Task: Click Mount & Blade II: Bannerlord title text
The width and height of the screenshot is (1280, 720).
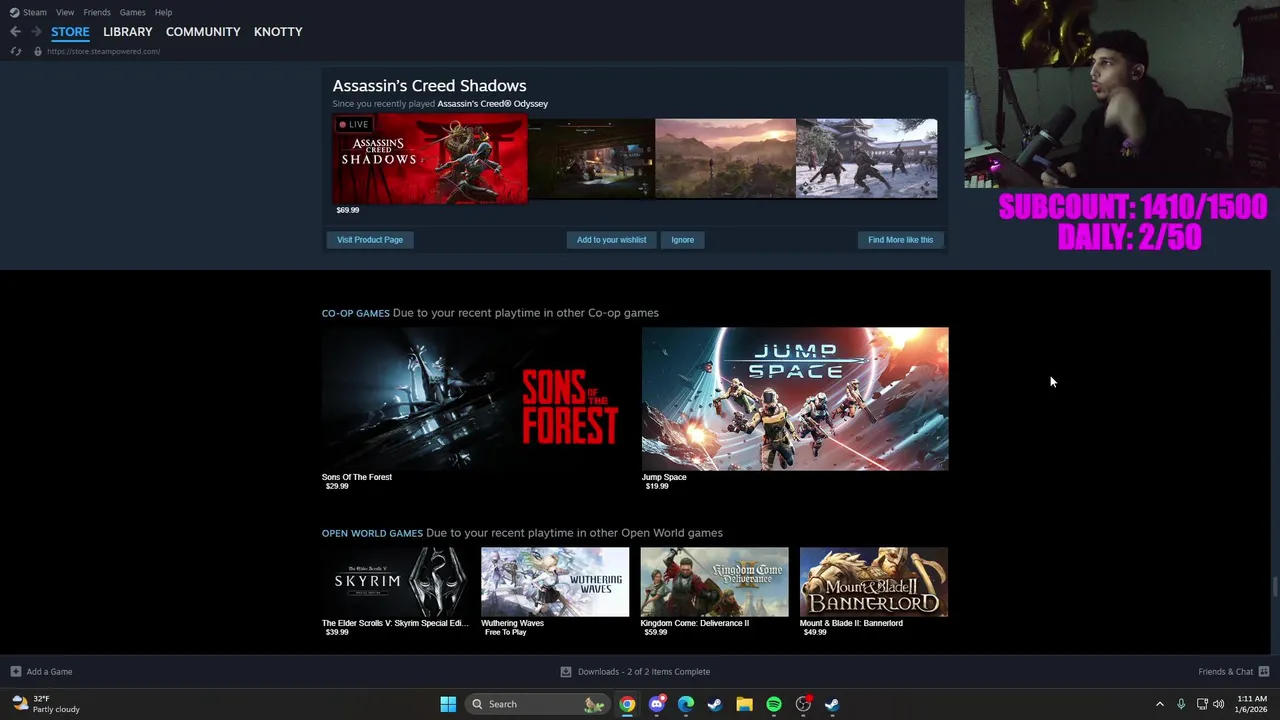Action: pyautogui.click(x=851, y=623)
